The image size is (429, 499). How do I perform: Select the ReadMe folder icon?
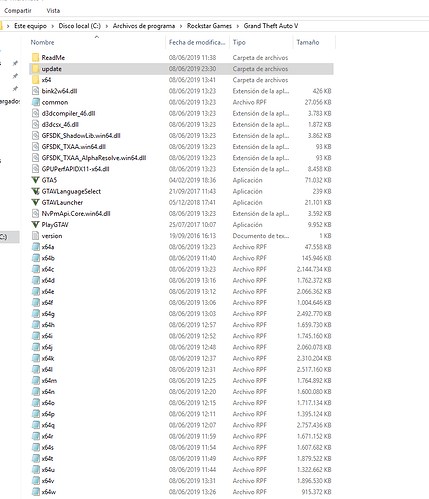[x=36, y=58]
